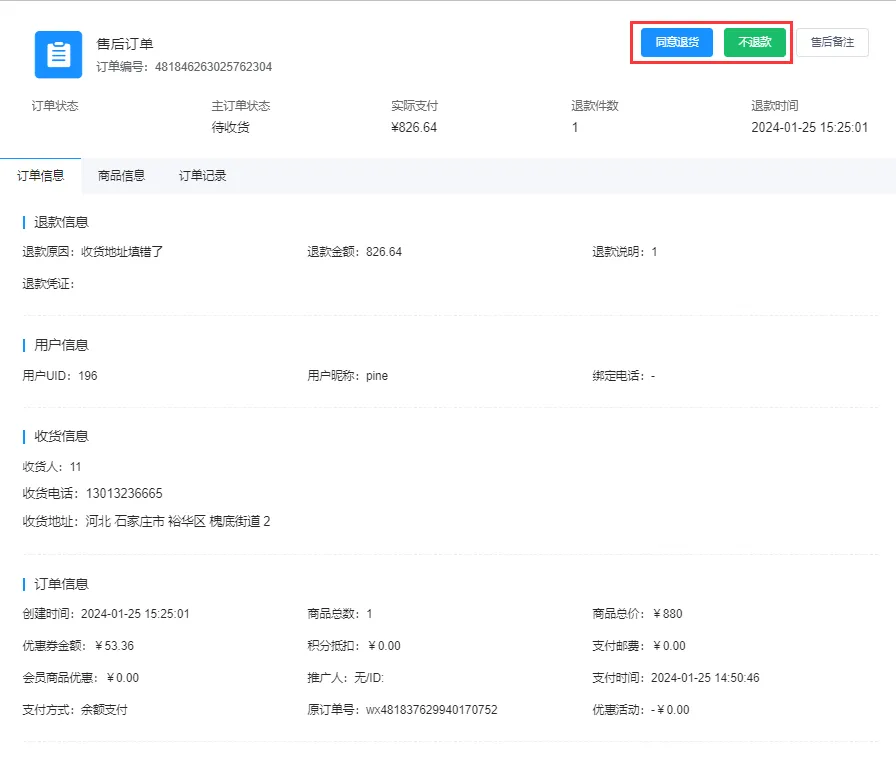Click the payment time 2024-01-25 14:50:46

[x=705, y=678]
